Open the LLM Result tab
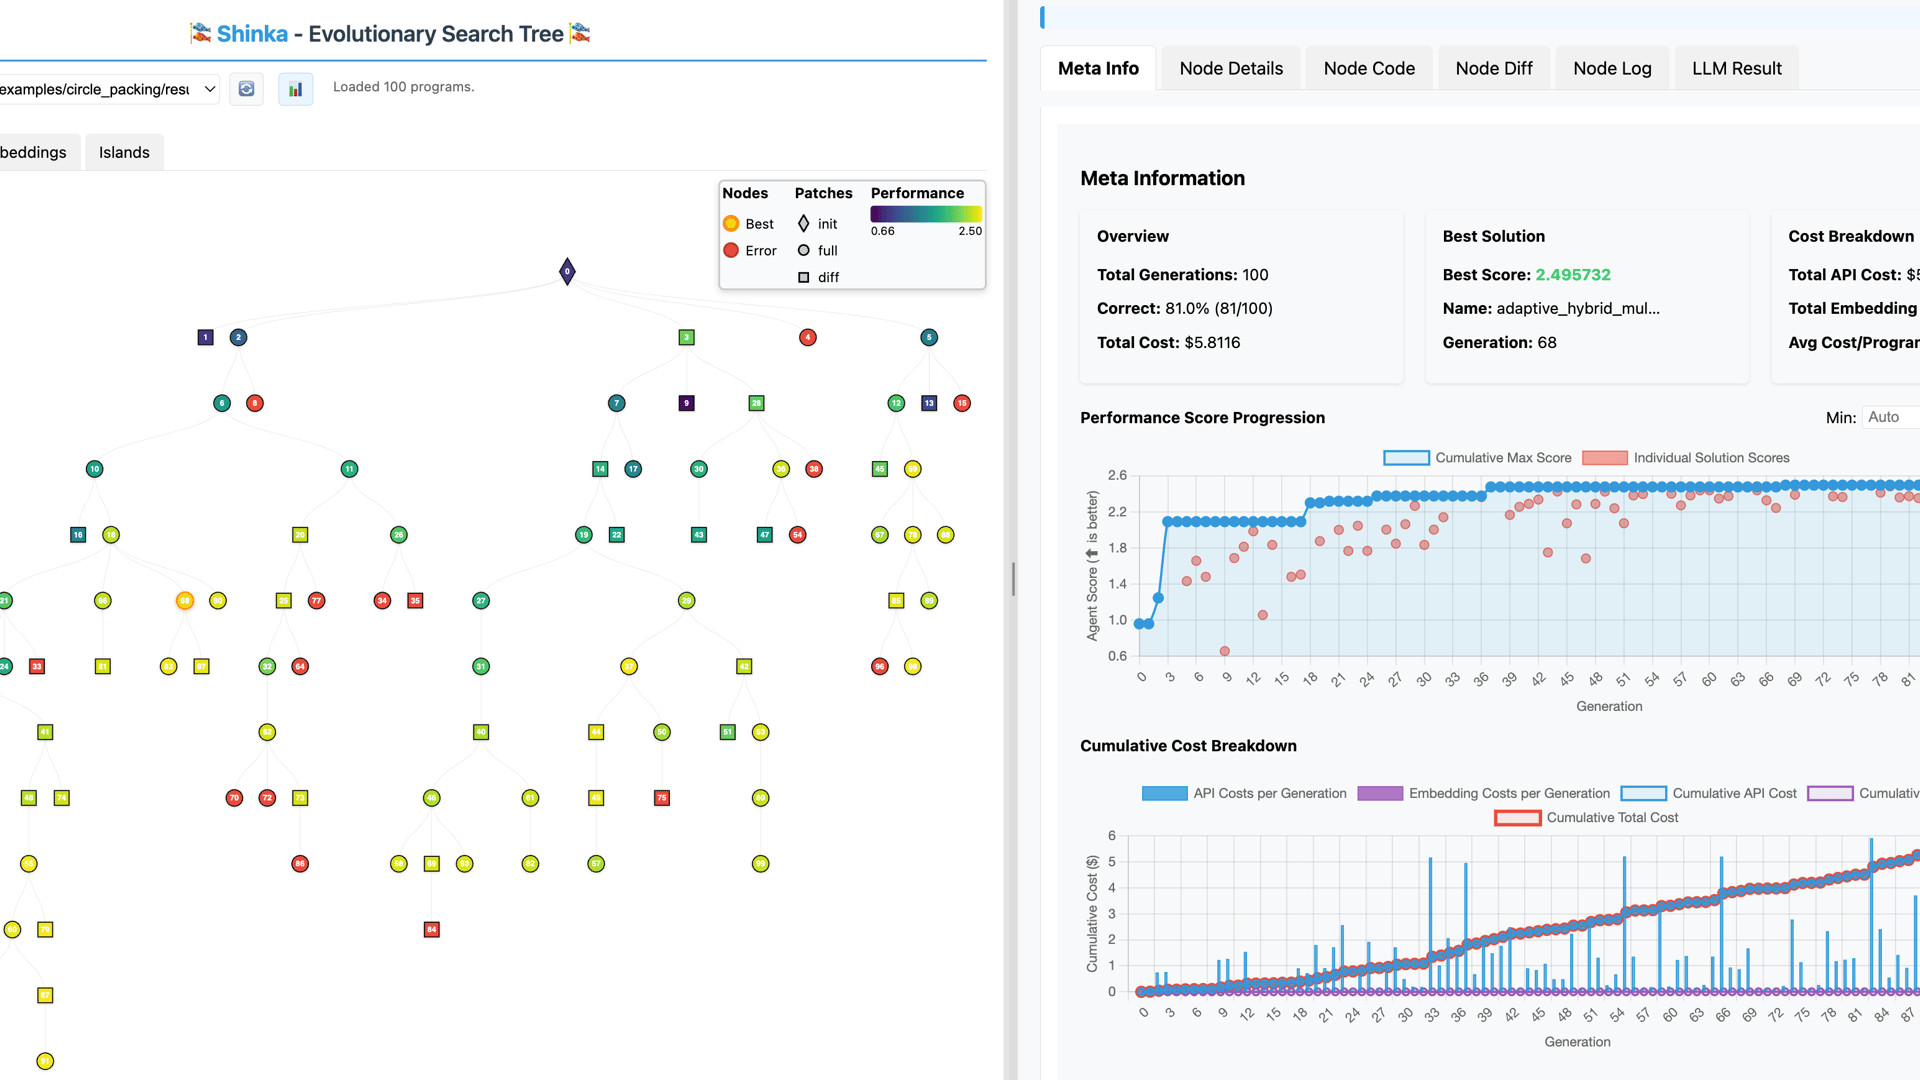The height and width of the screenshot is (1080, 1920). point(1737,68)
